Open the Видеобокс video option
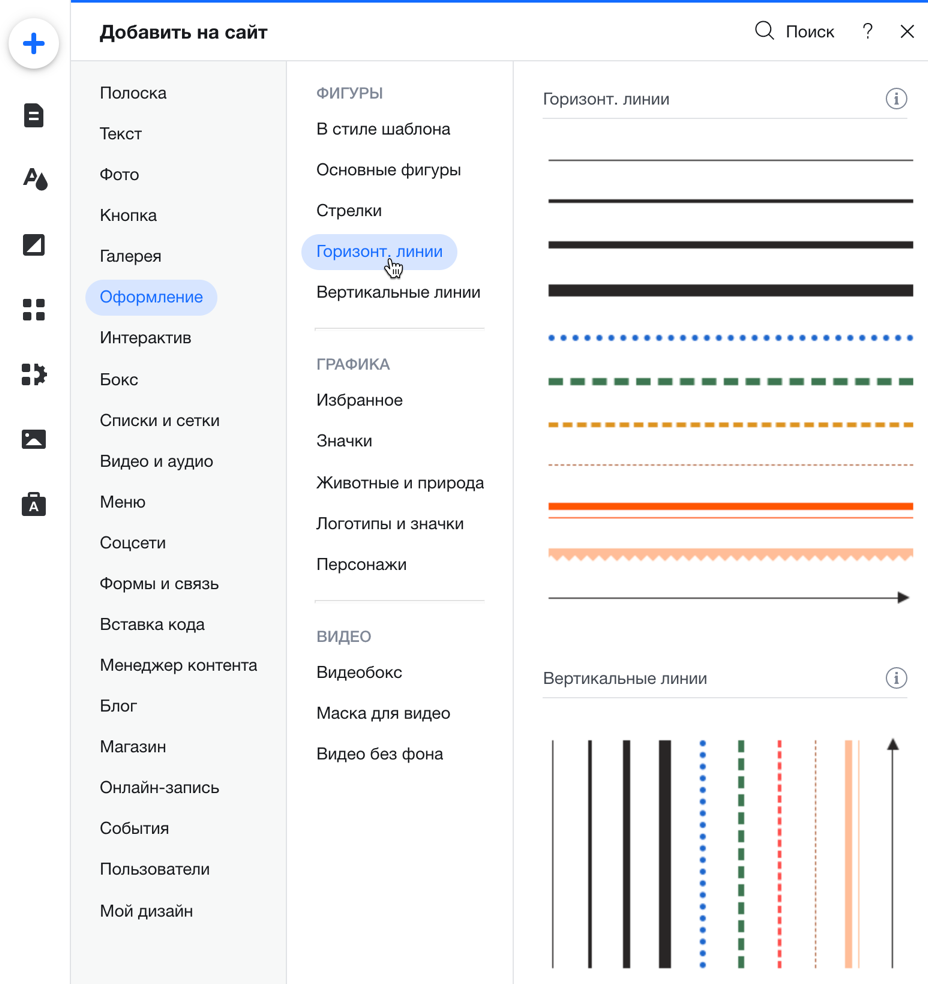 [x=359, y=673]
